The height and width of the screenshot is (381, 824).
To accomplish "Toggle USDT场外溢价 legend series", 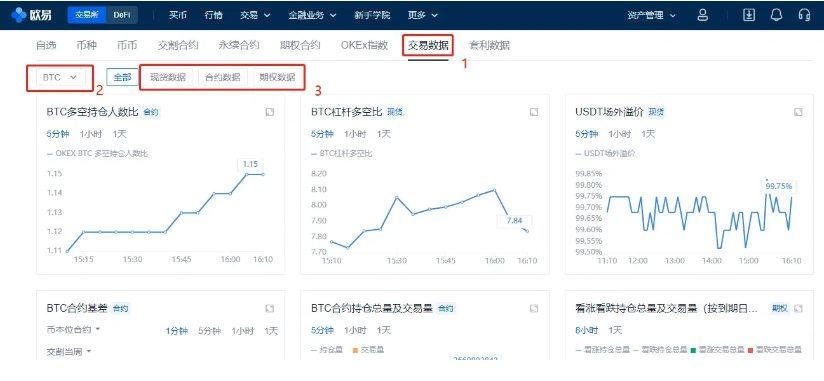I will (x=605, y=154).
